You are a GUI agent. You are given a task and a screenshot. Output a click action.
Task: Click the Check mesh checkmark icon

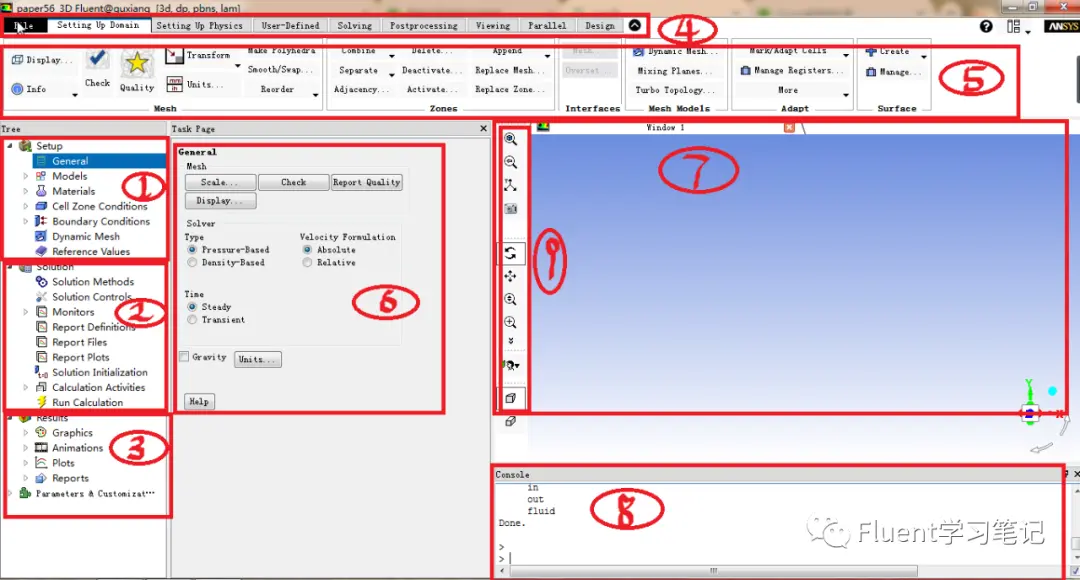click(x=97, y=59)
